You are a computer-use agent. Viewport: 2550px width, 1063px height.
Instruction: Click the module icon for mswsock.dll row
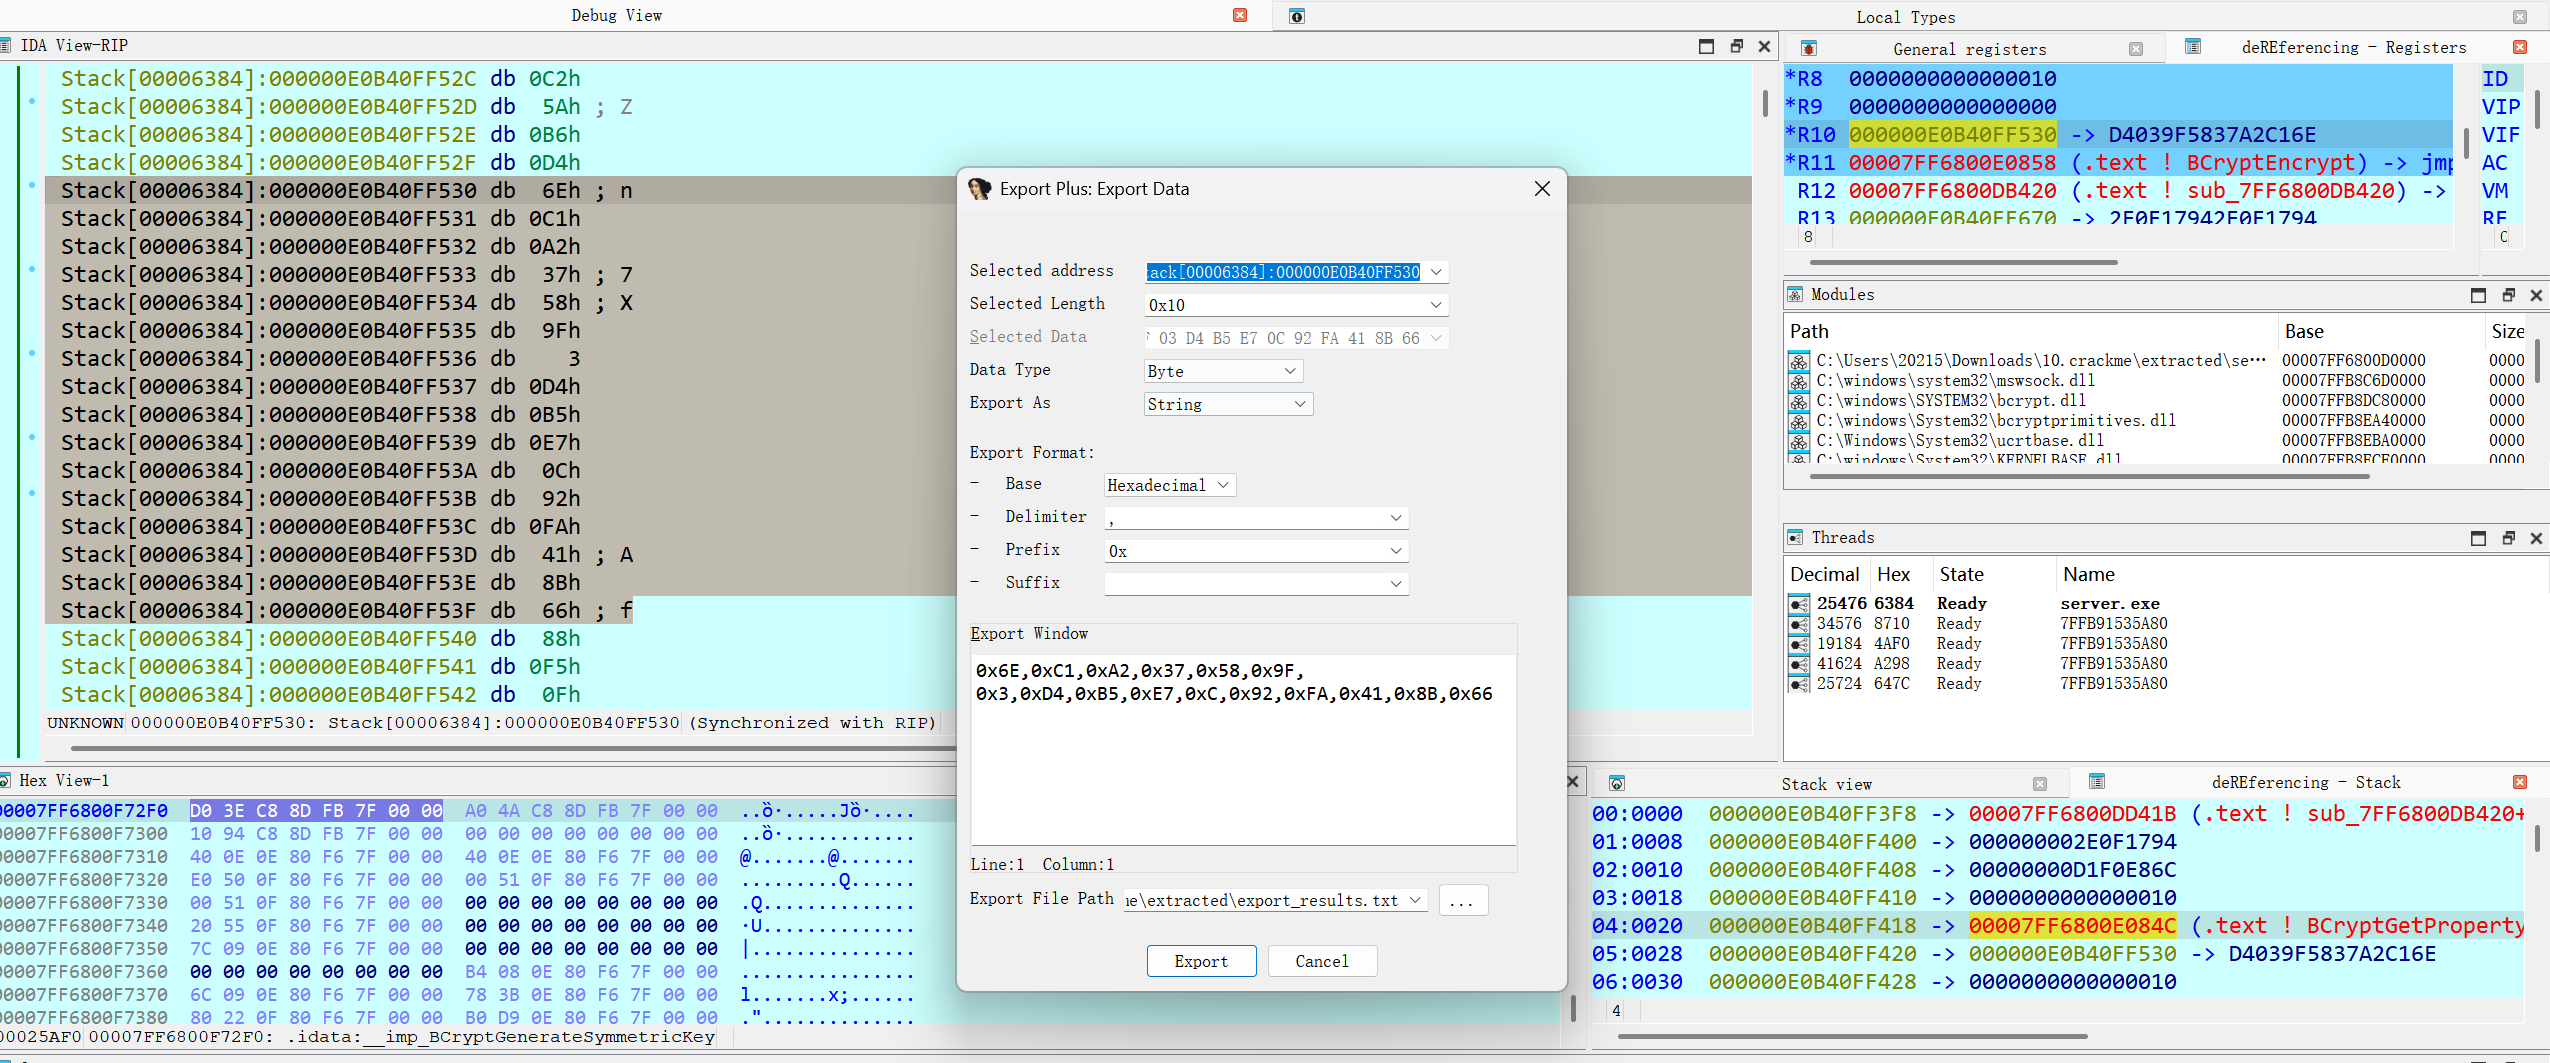[1799, 381]
